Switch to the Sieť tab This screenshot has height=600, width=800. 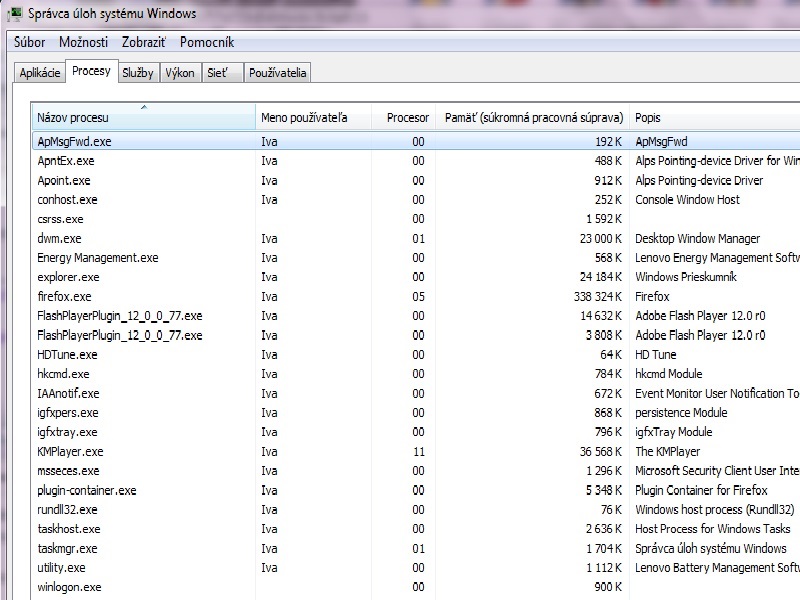(x=217, y=73)
